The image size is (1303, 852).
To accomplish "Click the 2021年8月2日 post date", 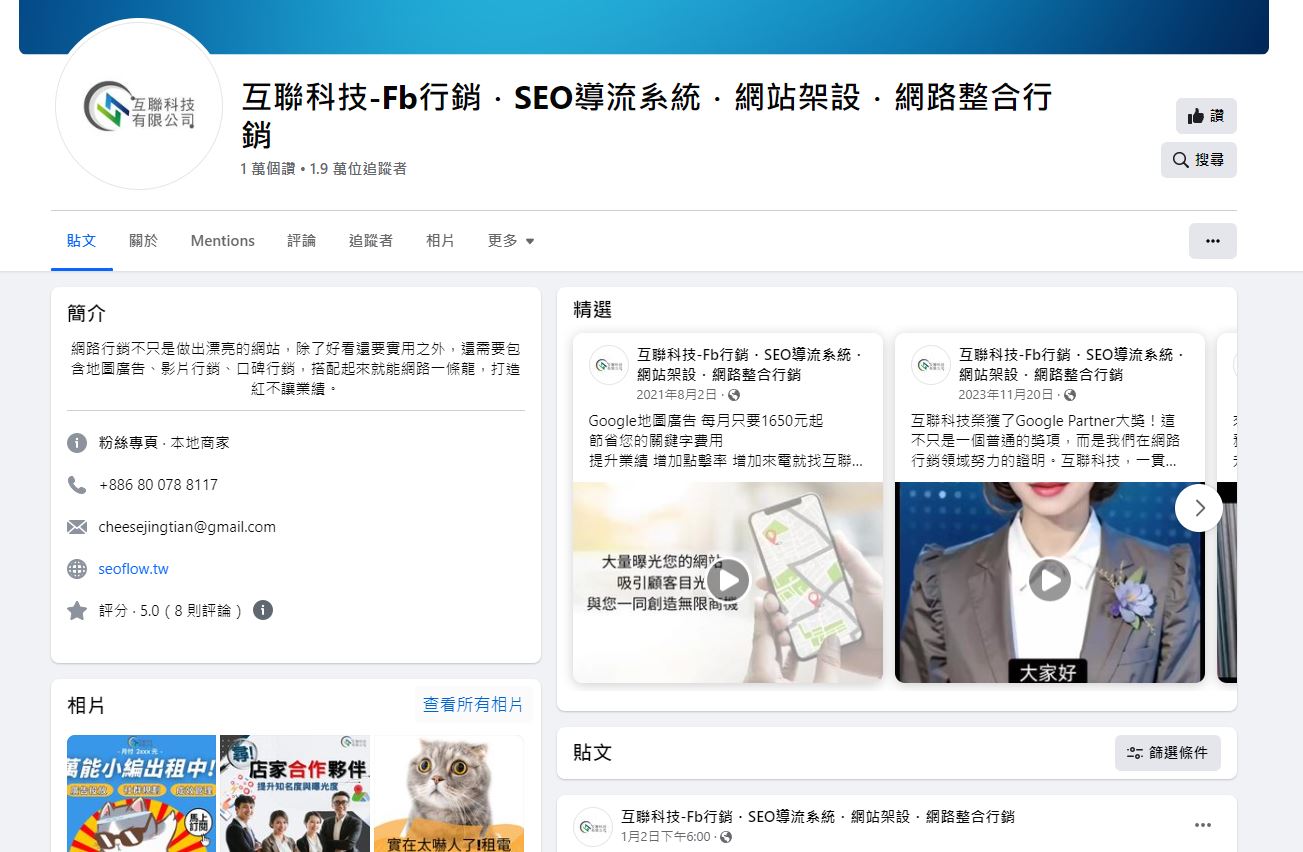I will pos(677,395).
